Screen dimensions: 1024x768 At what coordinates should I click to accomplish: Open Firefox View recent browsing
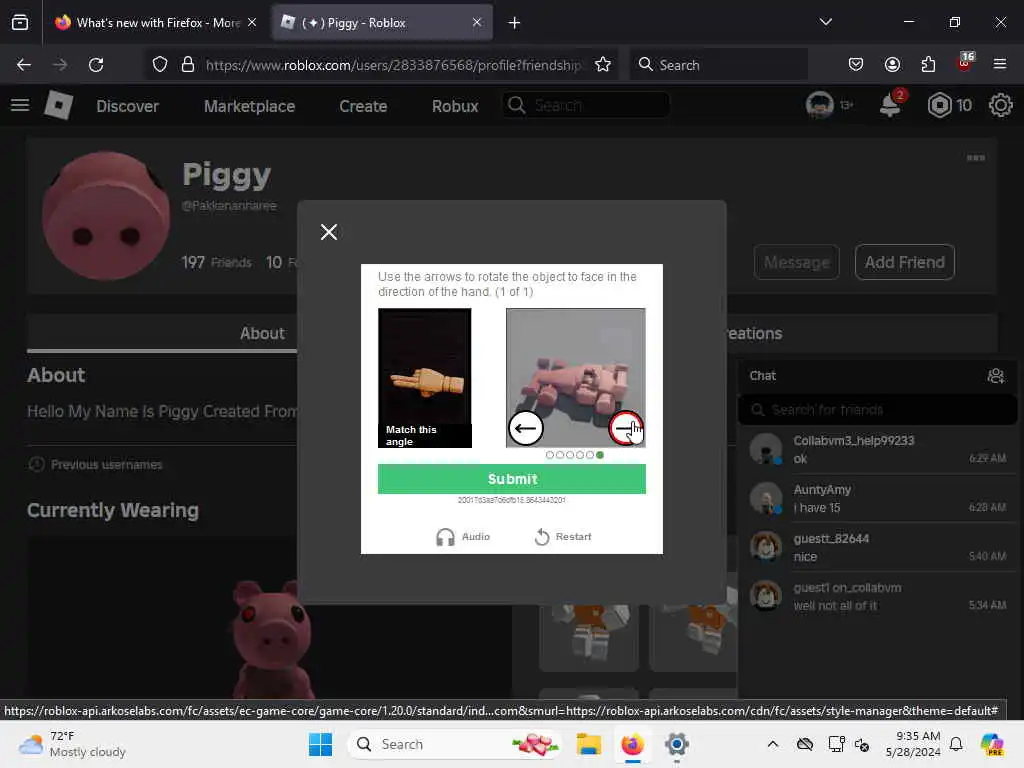pos(20,23)
